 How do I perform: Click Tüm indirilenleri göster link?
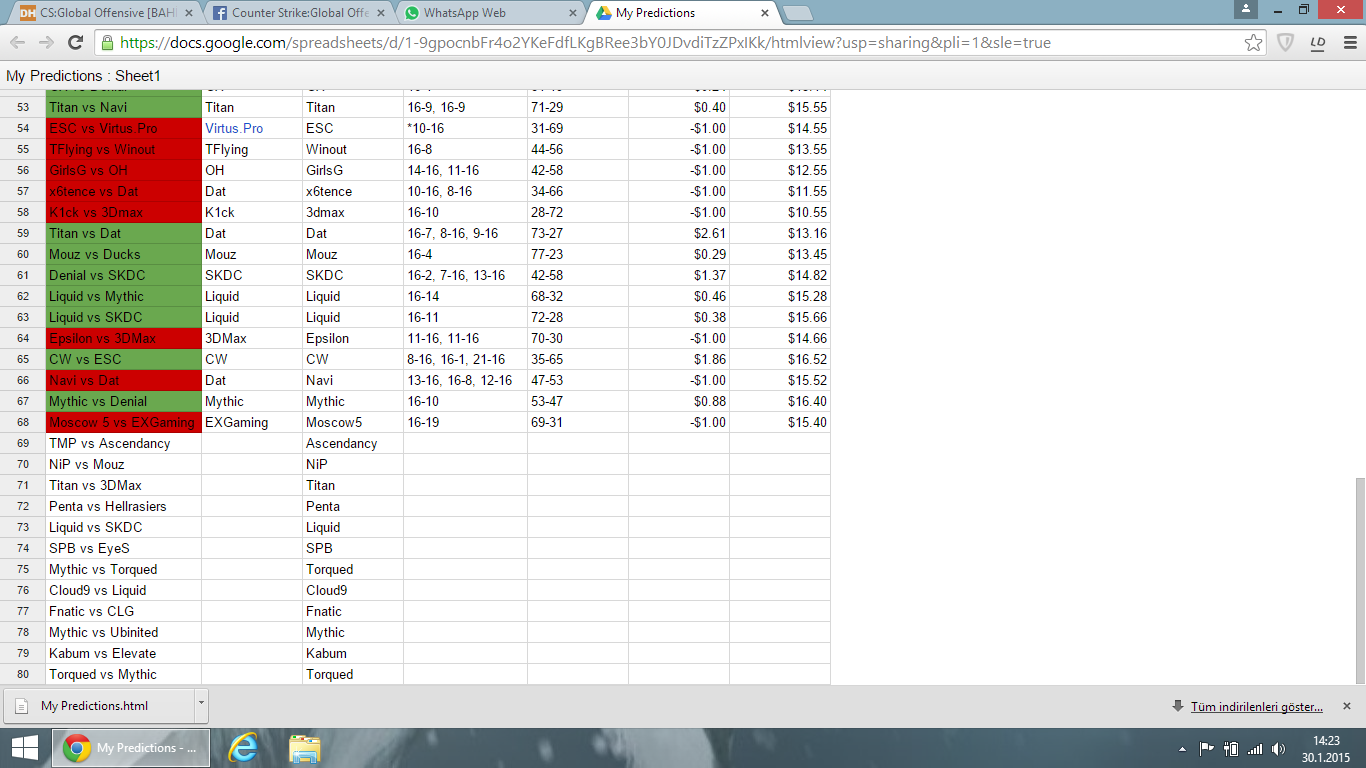point(1256,707)
